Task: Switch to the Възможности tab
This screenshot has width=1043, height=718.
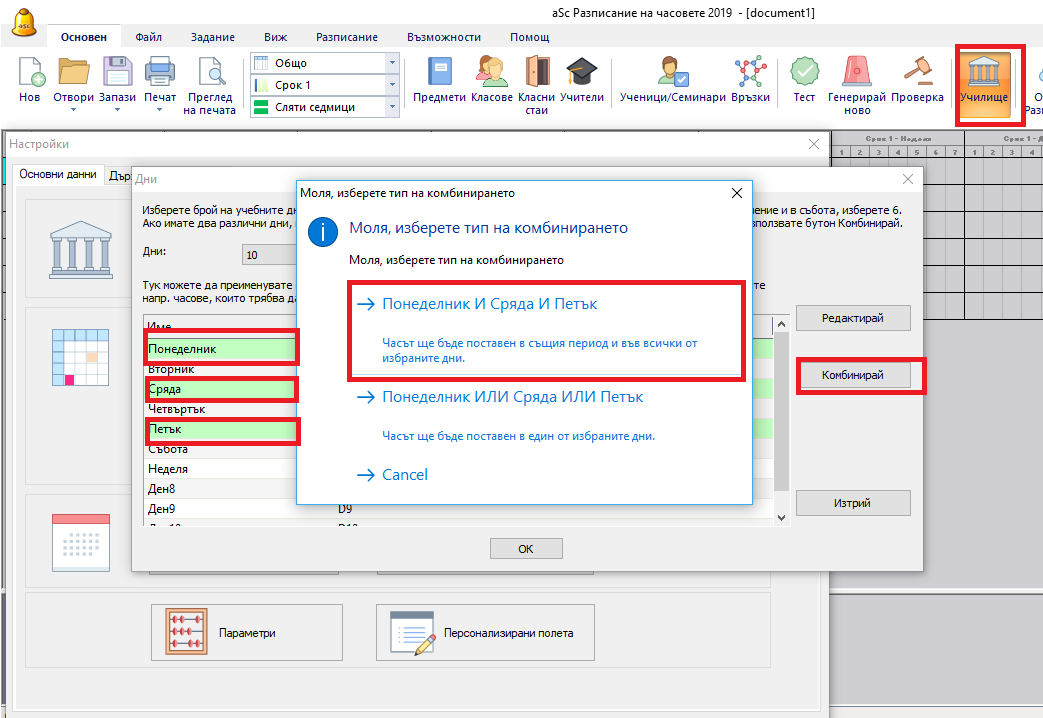Action: click(x=443, y=37)
